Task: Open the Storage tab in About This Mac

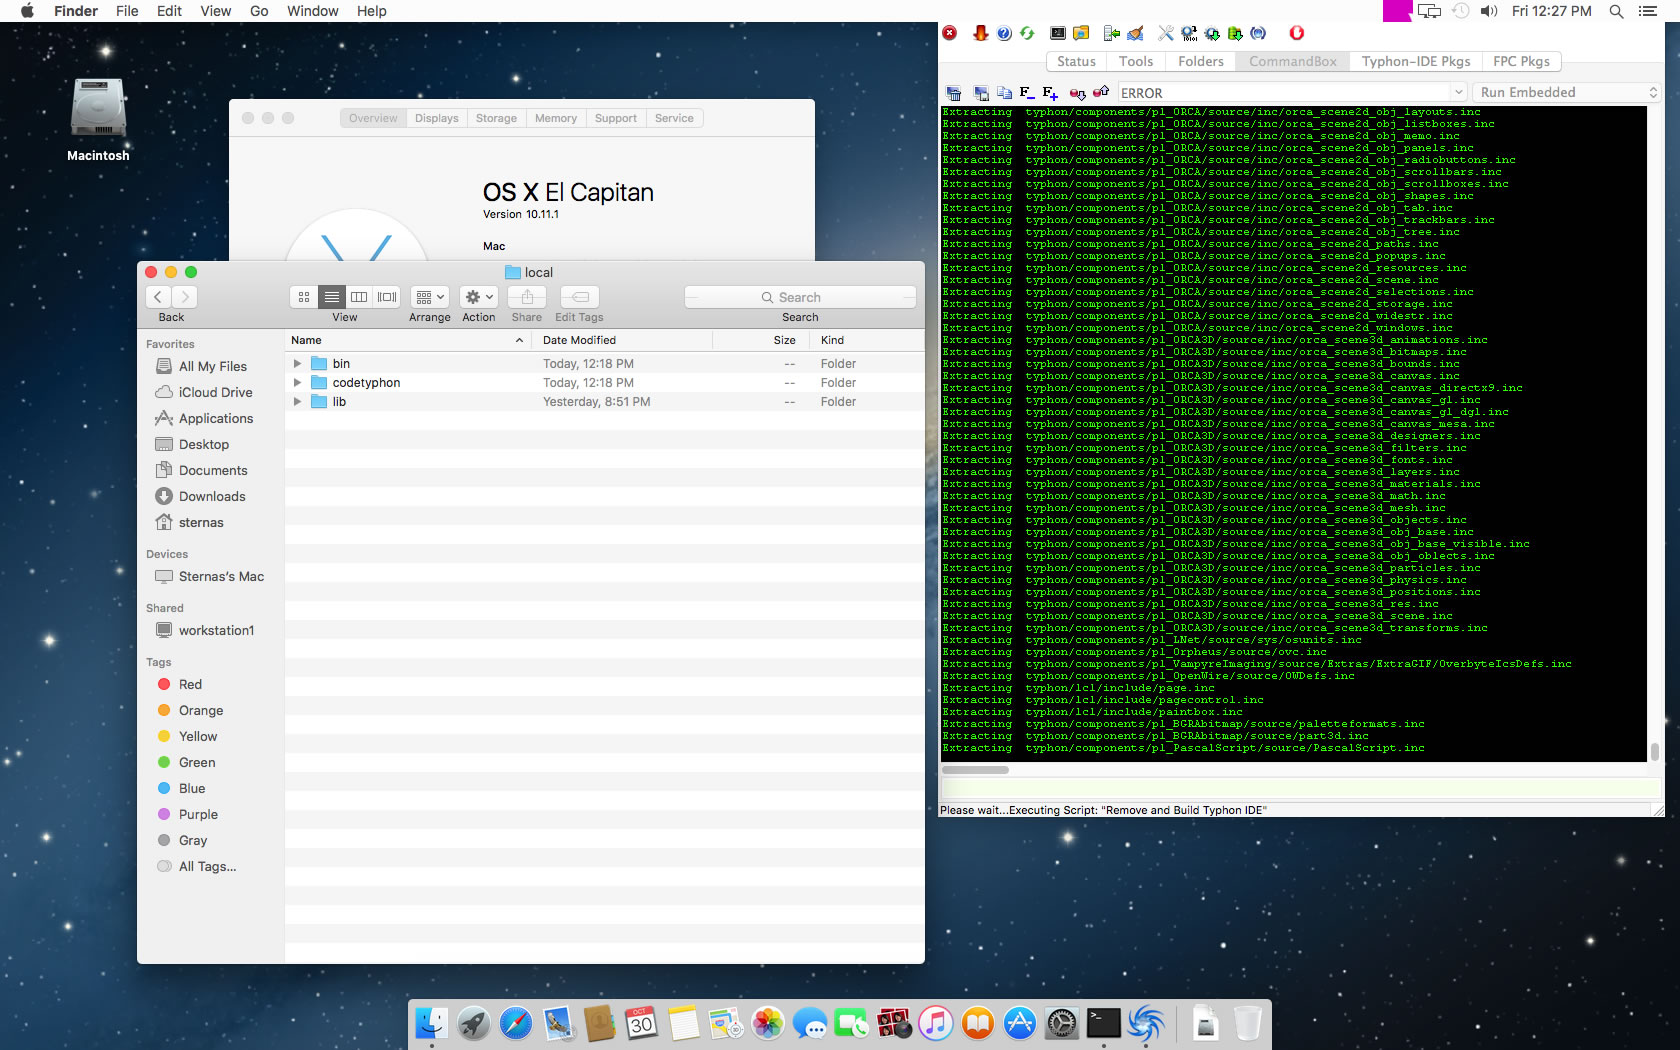Action: coord(496,118)
